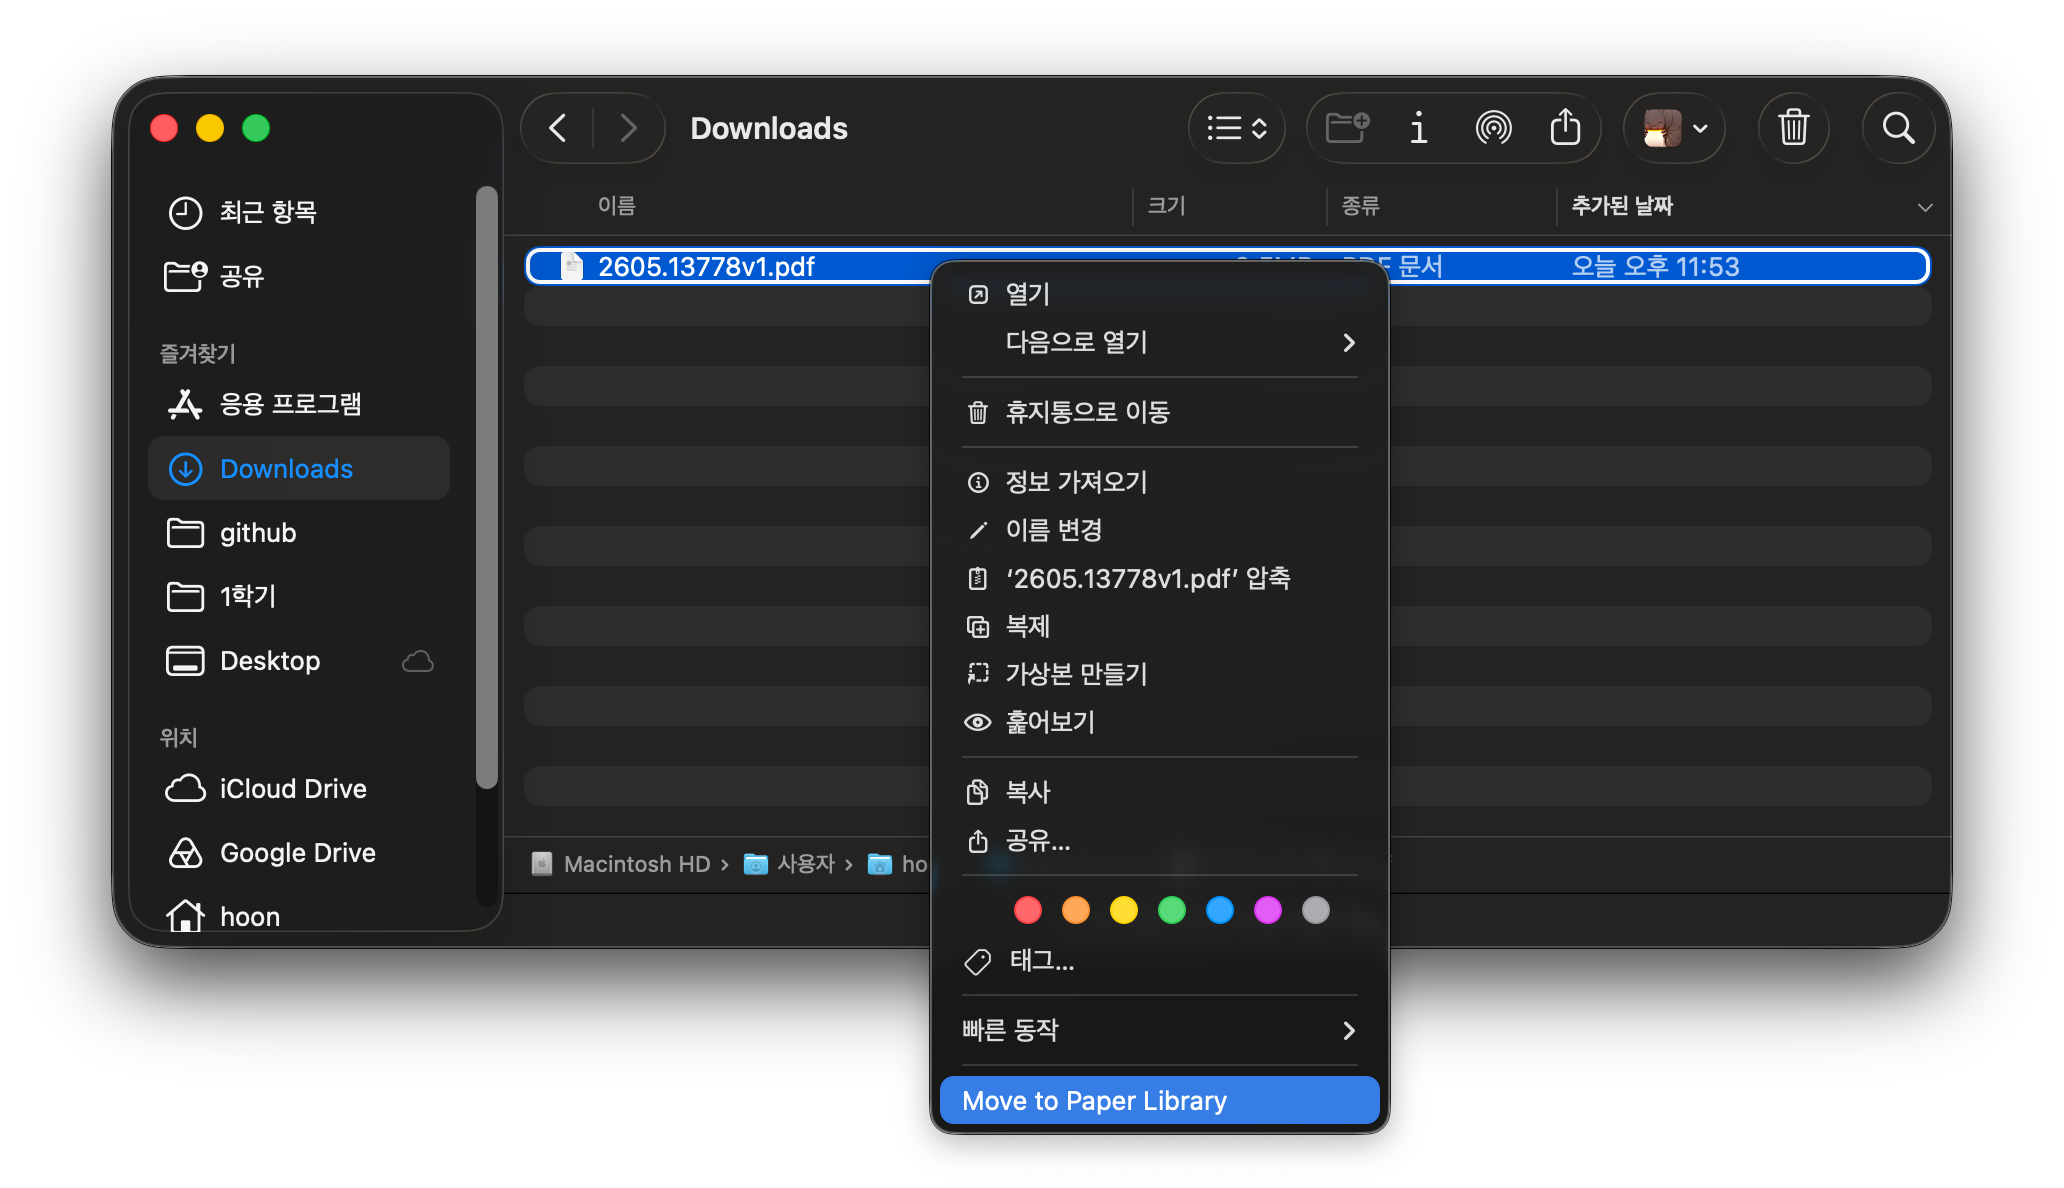2064x1188 pixels.
Task: Apply the orange tag color
Action: pyautogui.click(x=1076, y=910)
